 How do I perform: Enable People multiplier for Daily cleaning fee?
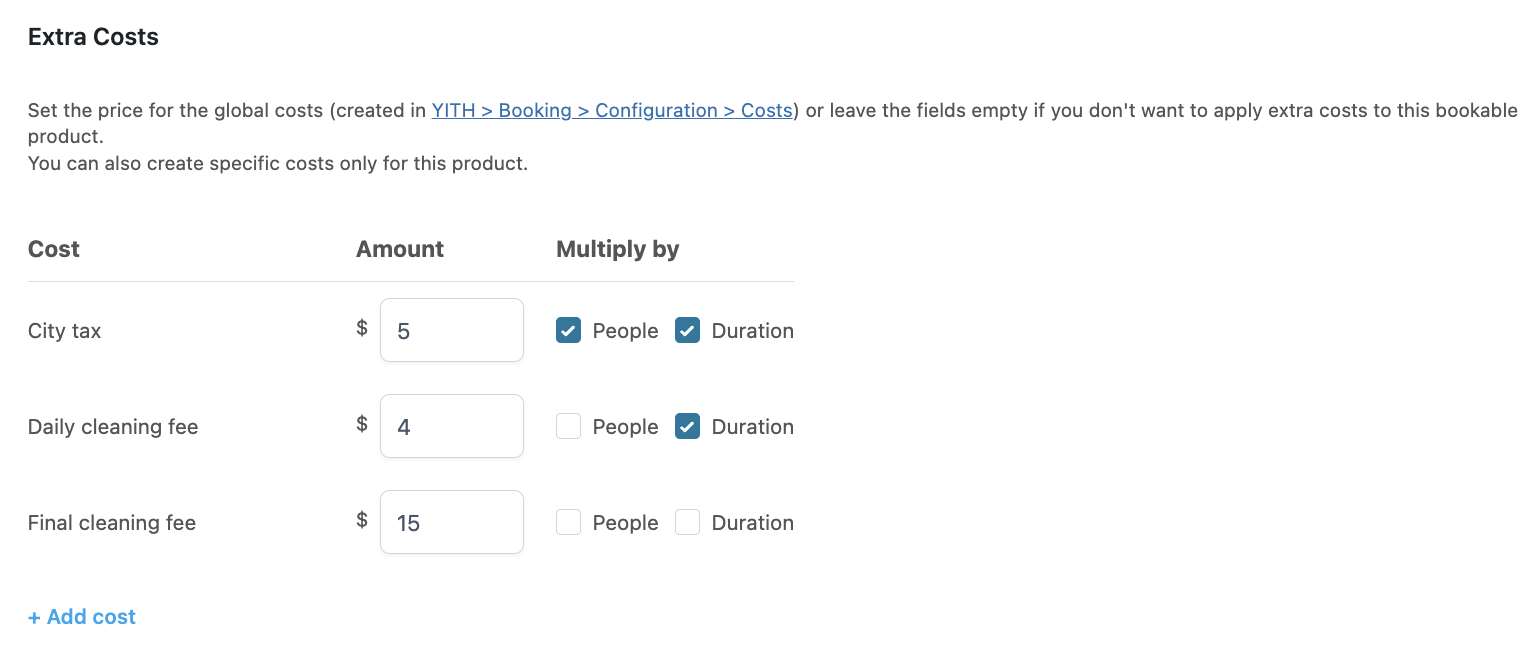pos(568,427)
